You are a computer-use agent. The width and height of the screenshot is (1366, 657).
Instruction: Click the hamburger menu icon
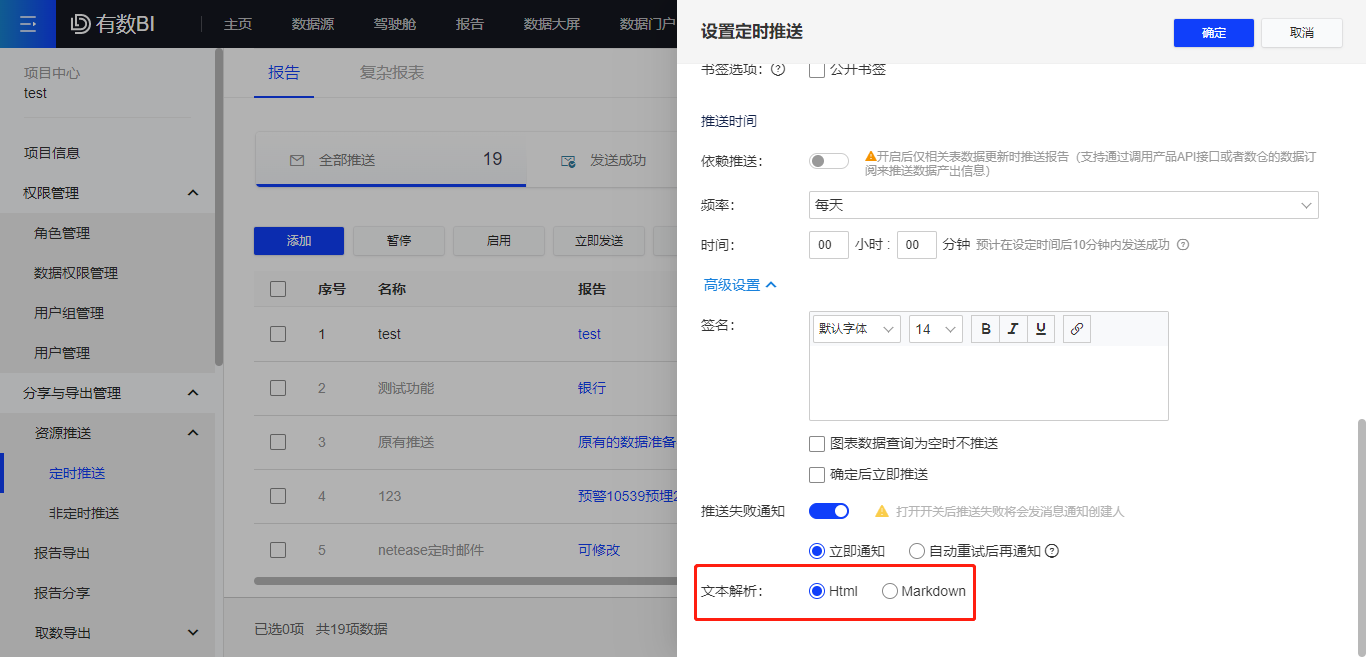[28, 24]
